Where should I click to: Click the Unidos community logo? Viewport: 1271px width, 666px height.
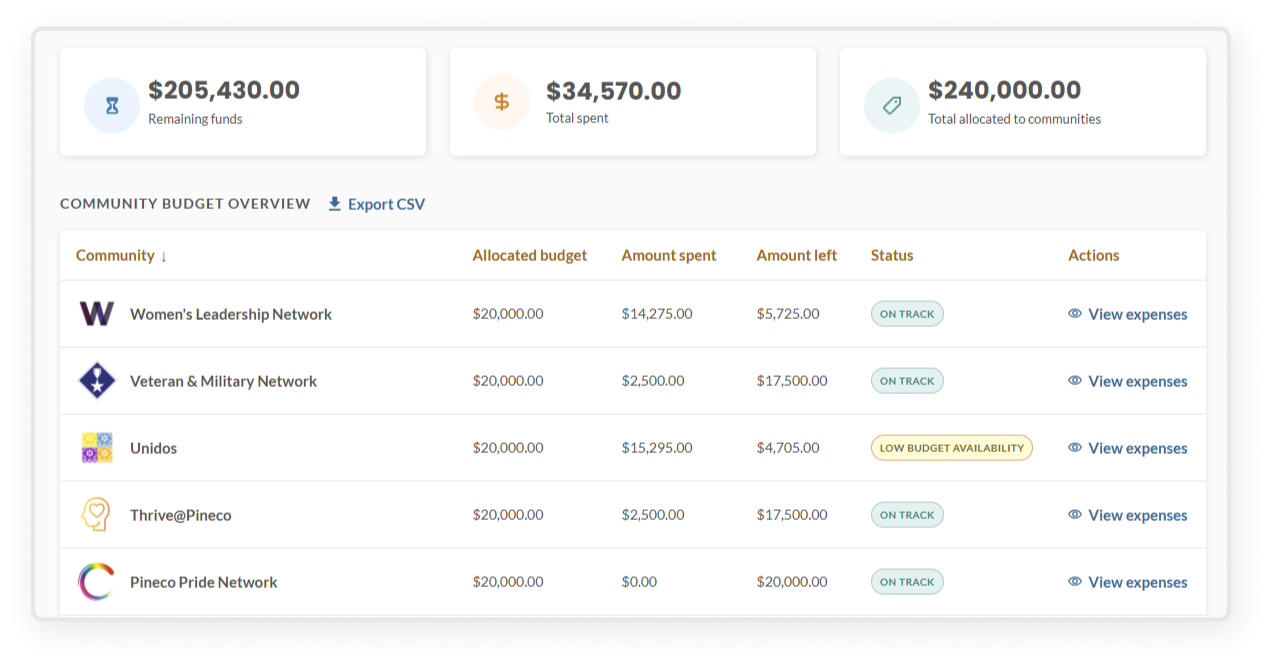point(97,448)
